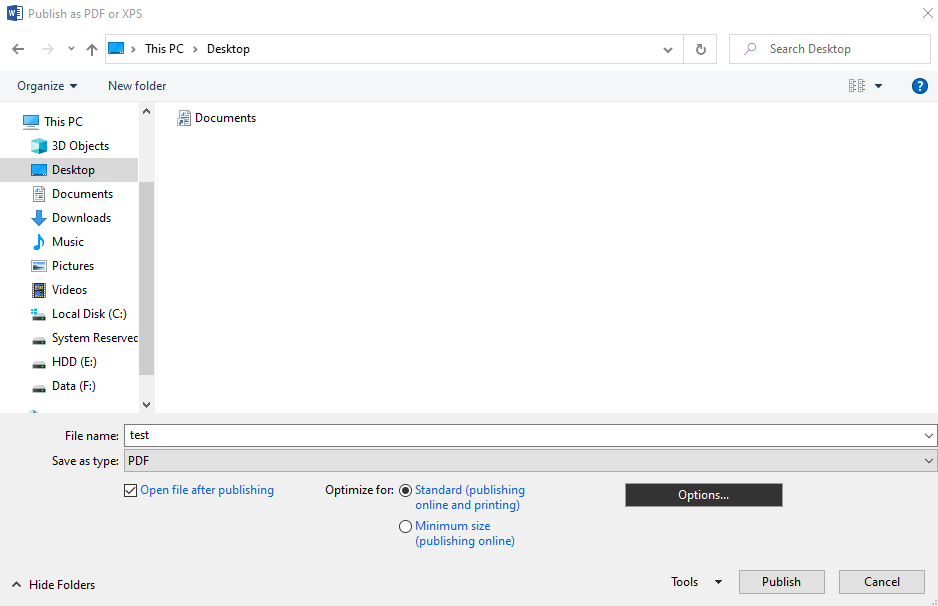938x606 pixels.
Task: Expand the address bar folder history
Action: pos(667,48)
